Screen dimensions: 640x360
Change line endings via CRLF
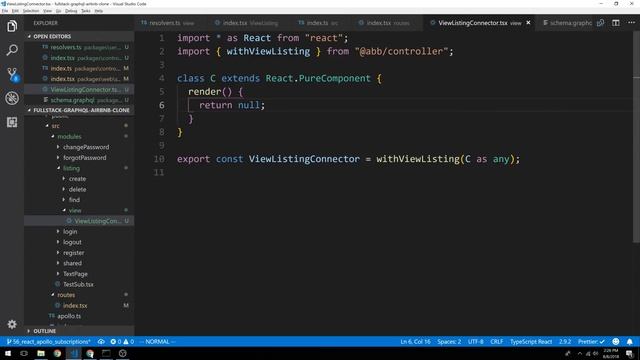pos(496,342)
